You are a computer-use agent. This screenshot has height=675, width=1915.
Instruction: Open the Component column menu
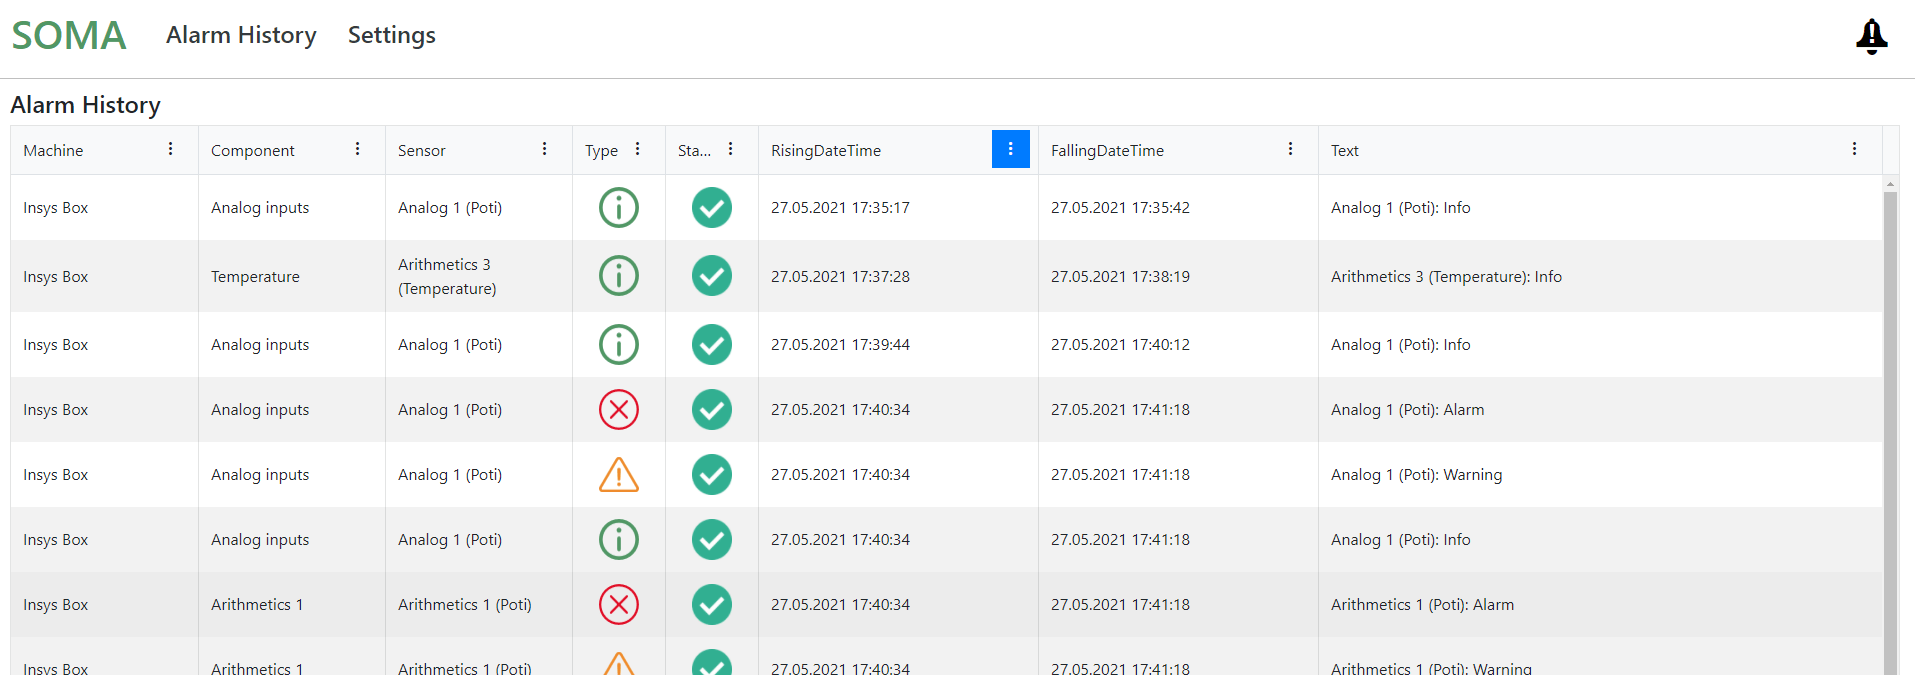tap(357, 149)
